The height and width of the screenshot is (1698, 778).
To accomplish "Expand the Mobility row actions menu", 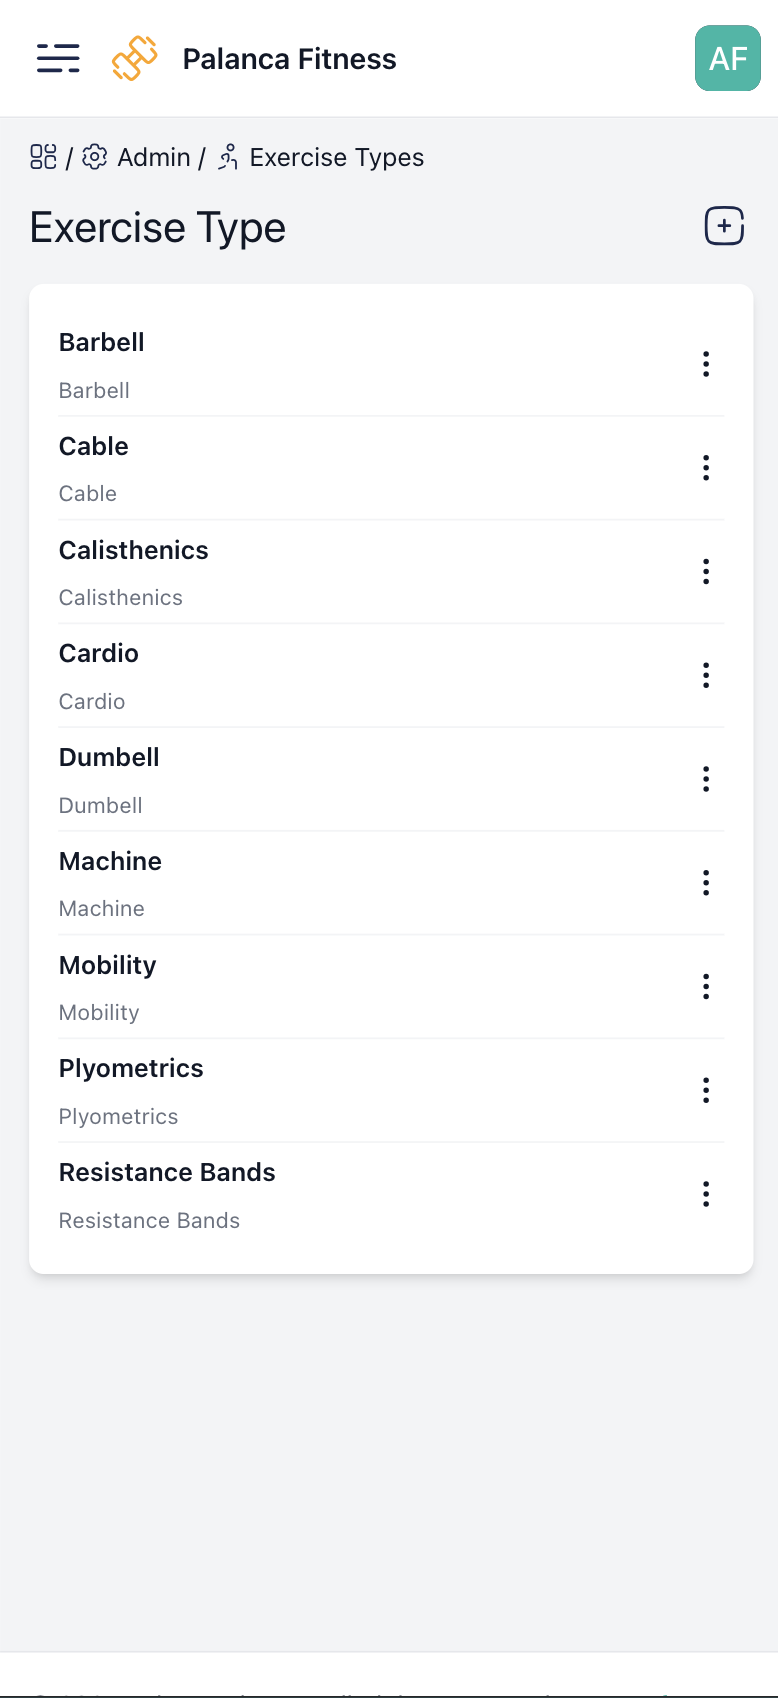I will coord(706,987).
